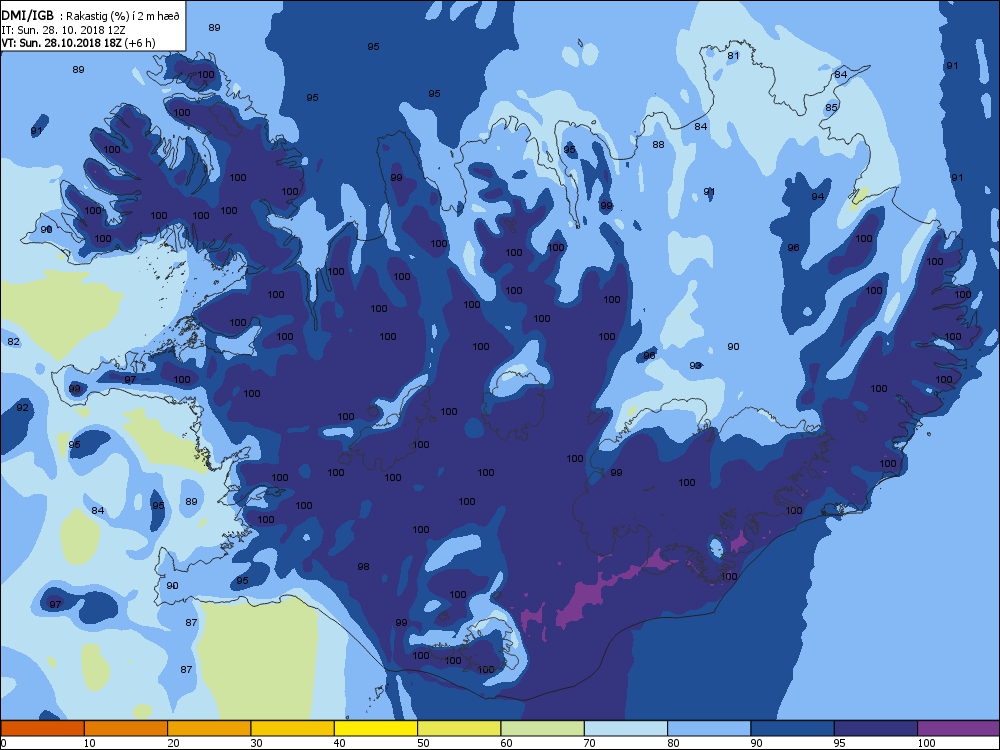The image size is (1000, 750).
Task: Click the color scale tick label '70'
Action: click(590, 743)
